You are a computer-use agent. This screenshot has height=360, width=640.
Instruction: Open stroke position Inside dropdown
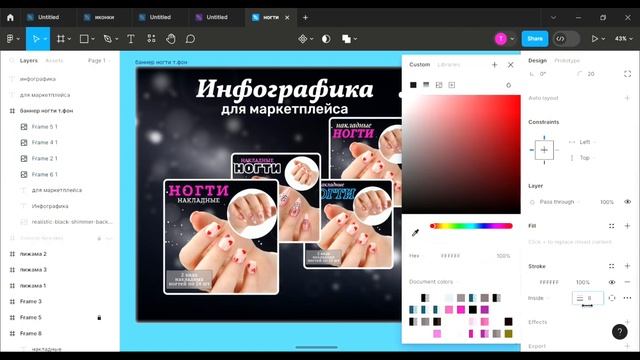coord(538,298)
